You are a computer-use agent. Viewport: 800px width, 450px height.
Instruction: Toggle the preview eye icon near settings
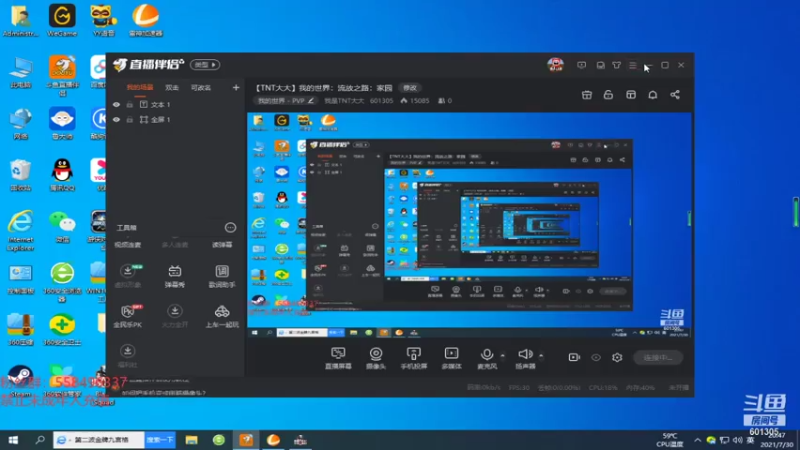click(x=596, y=357)
